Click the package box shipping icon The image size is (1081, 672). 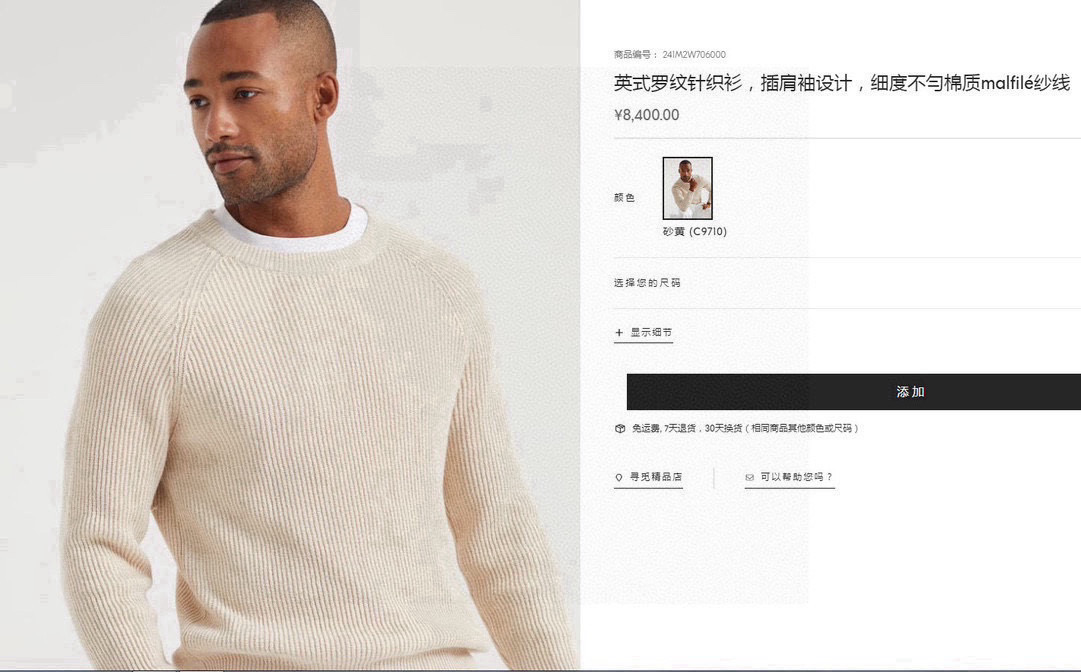coord(620,429)
